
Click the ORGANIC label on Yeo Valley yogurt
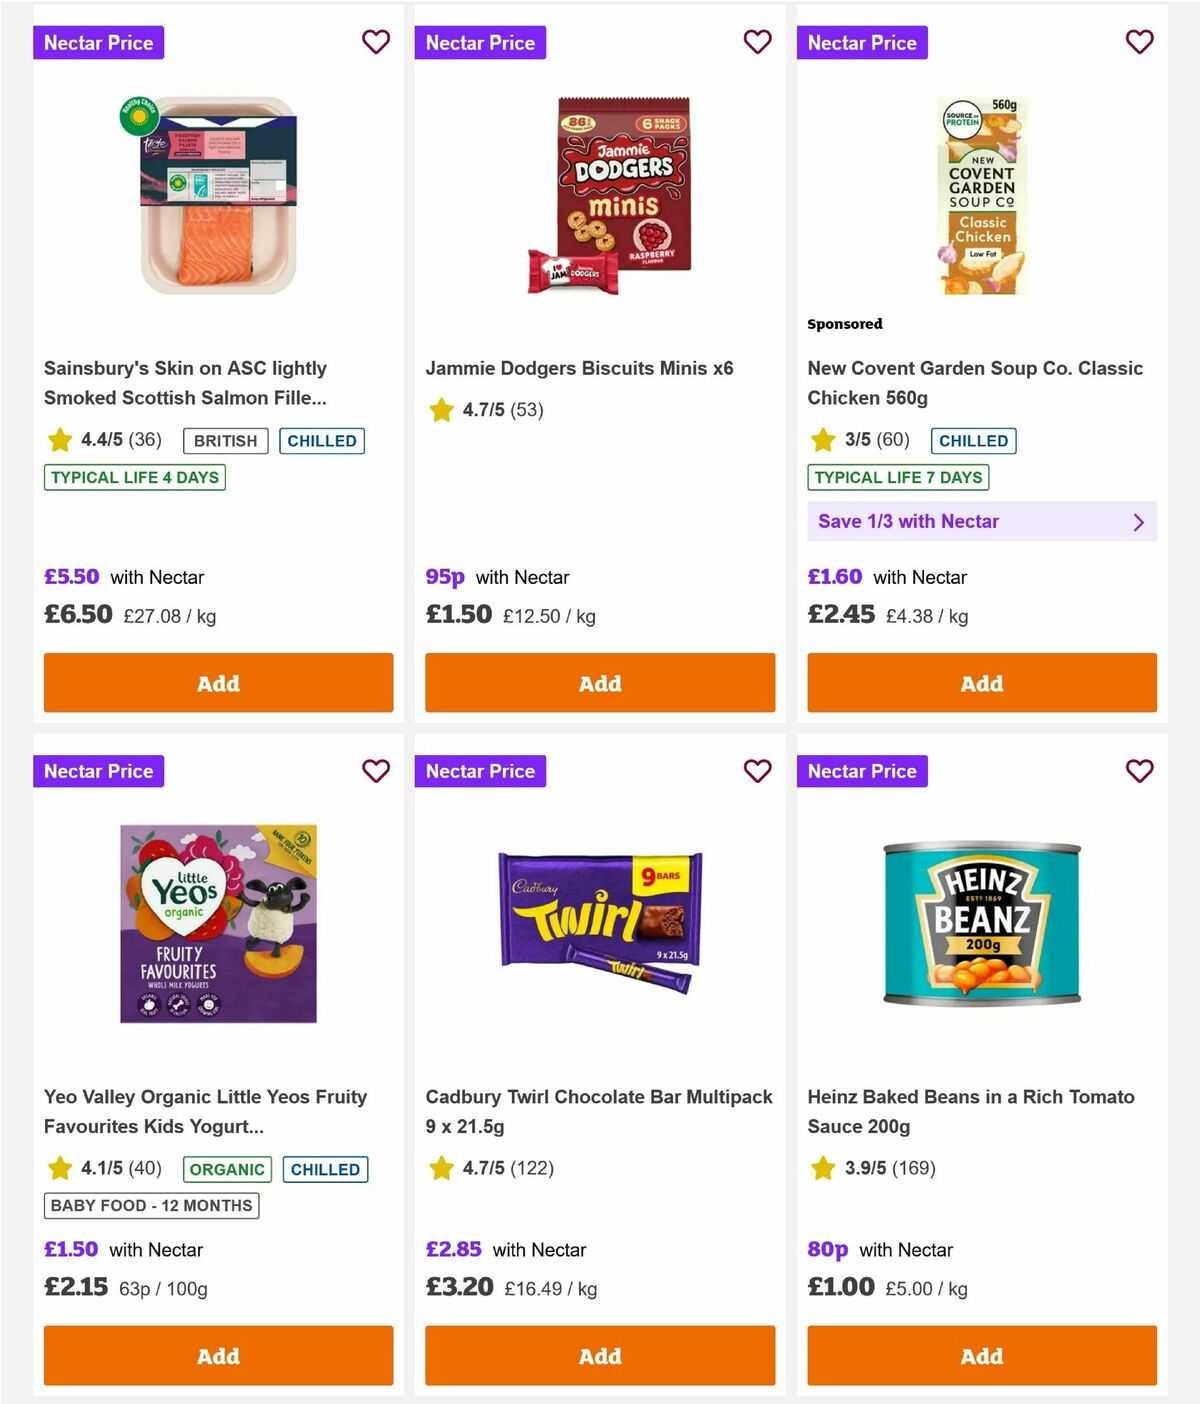point(227,1169)
